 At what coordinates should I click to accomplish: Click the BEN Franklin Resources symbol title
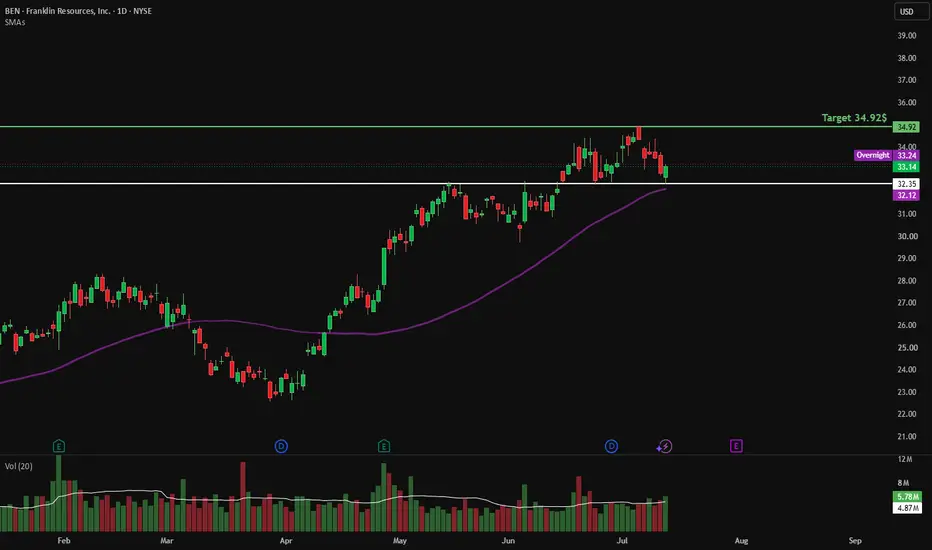[78, 11]
